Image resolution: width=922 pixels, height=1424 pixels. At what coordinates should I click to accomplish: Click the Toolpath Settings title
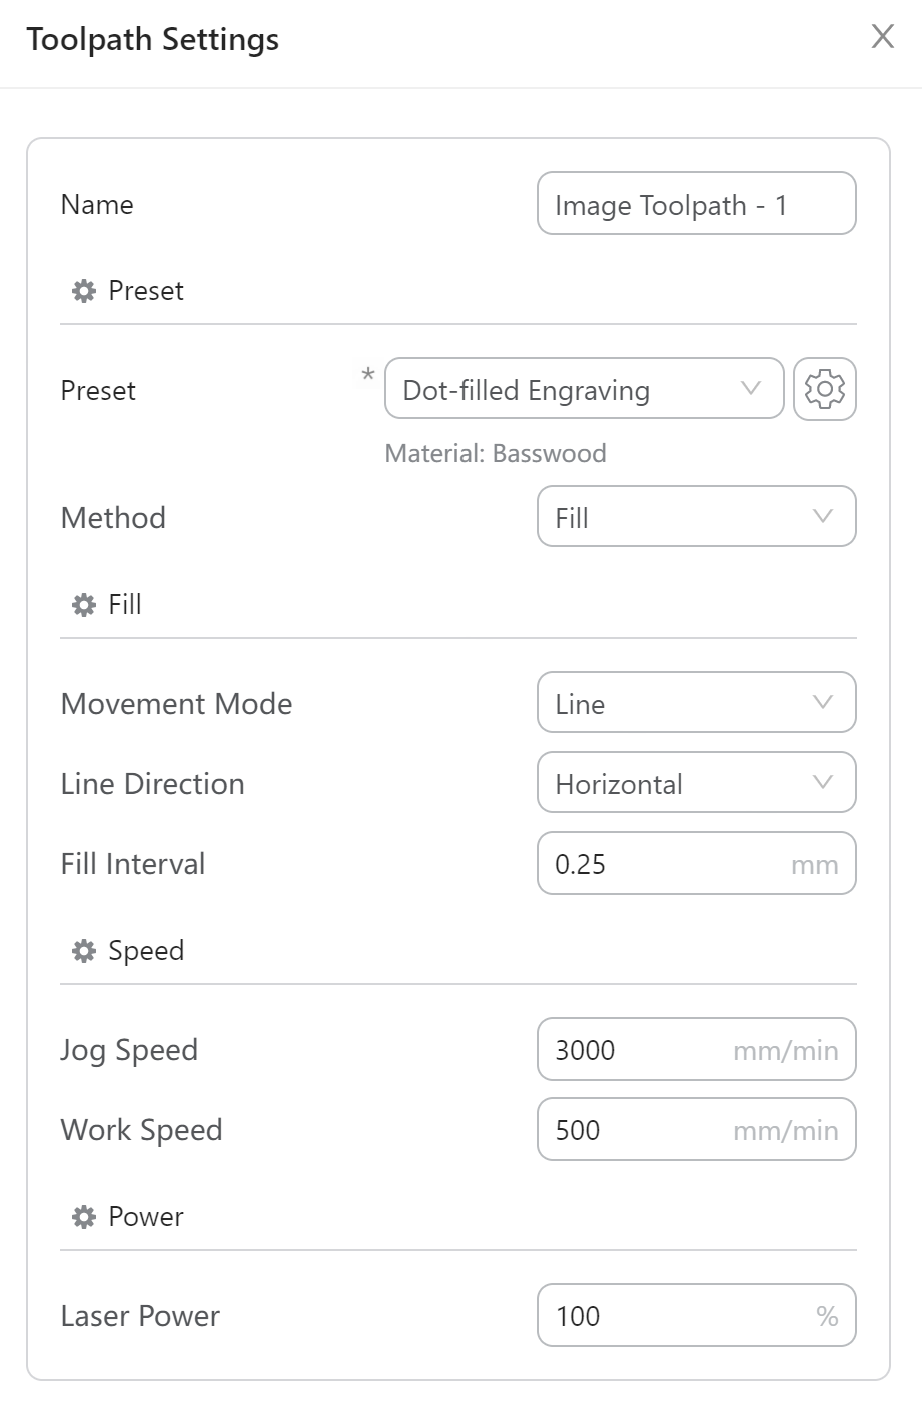click(153, 40)
